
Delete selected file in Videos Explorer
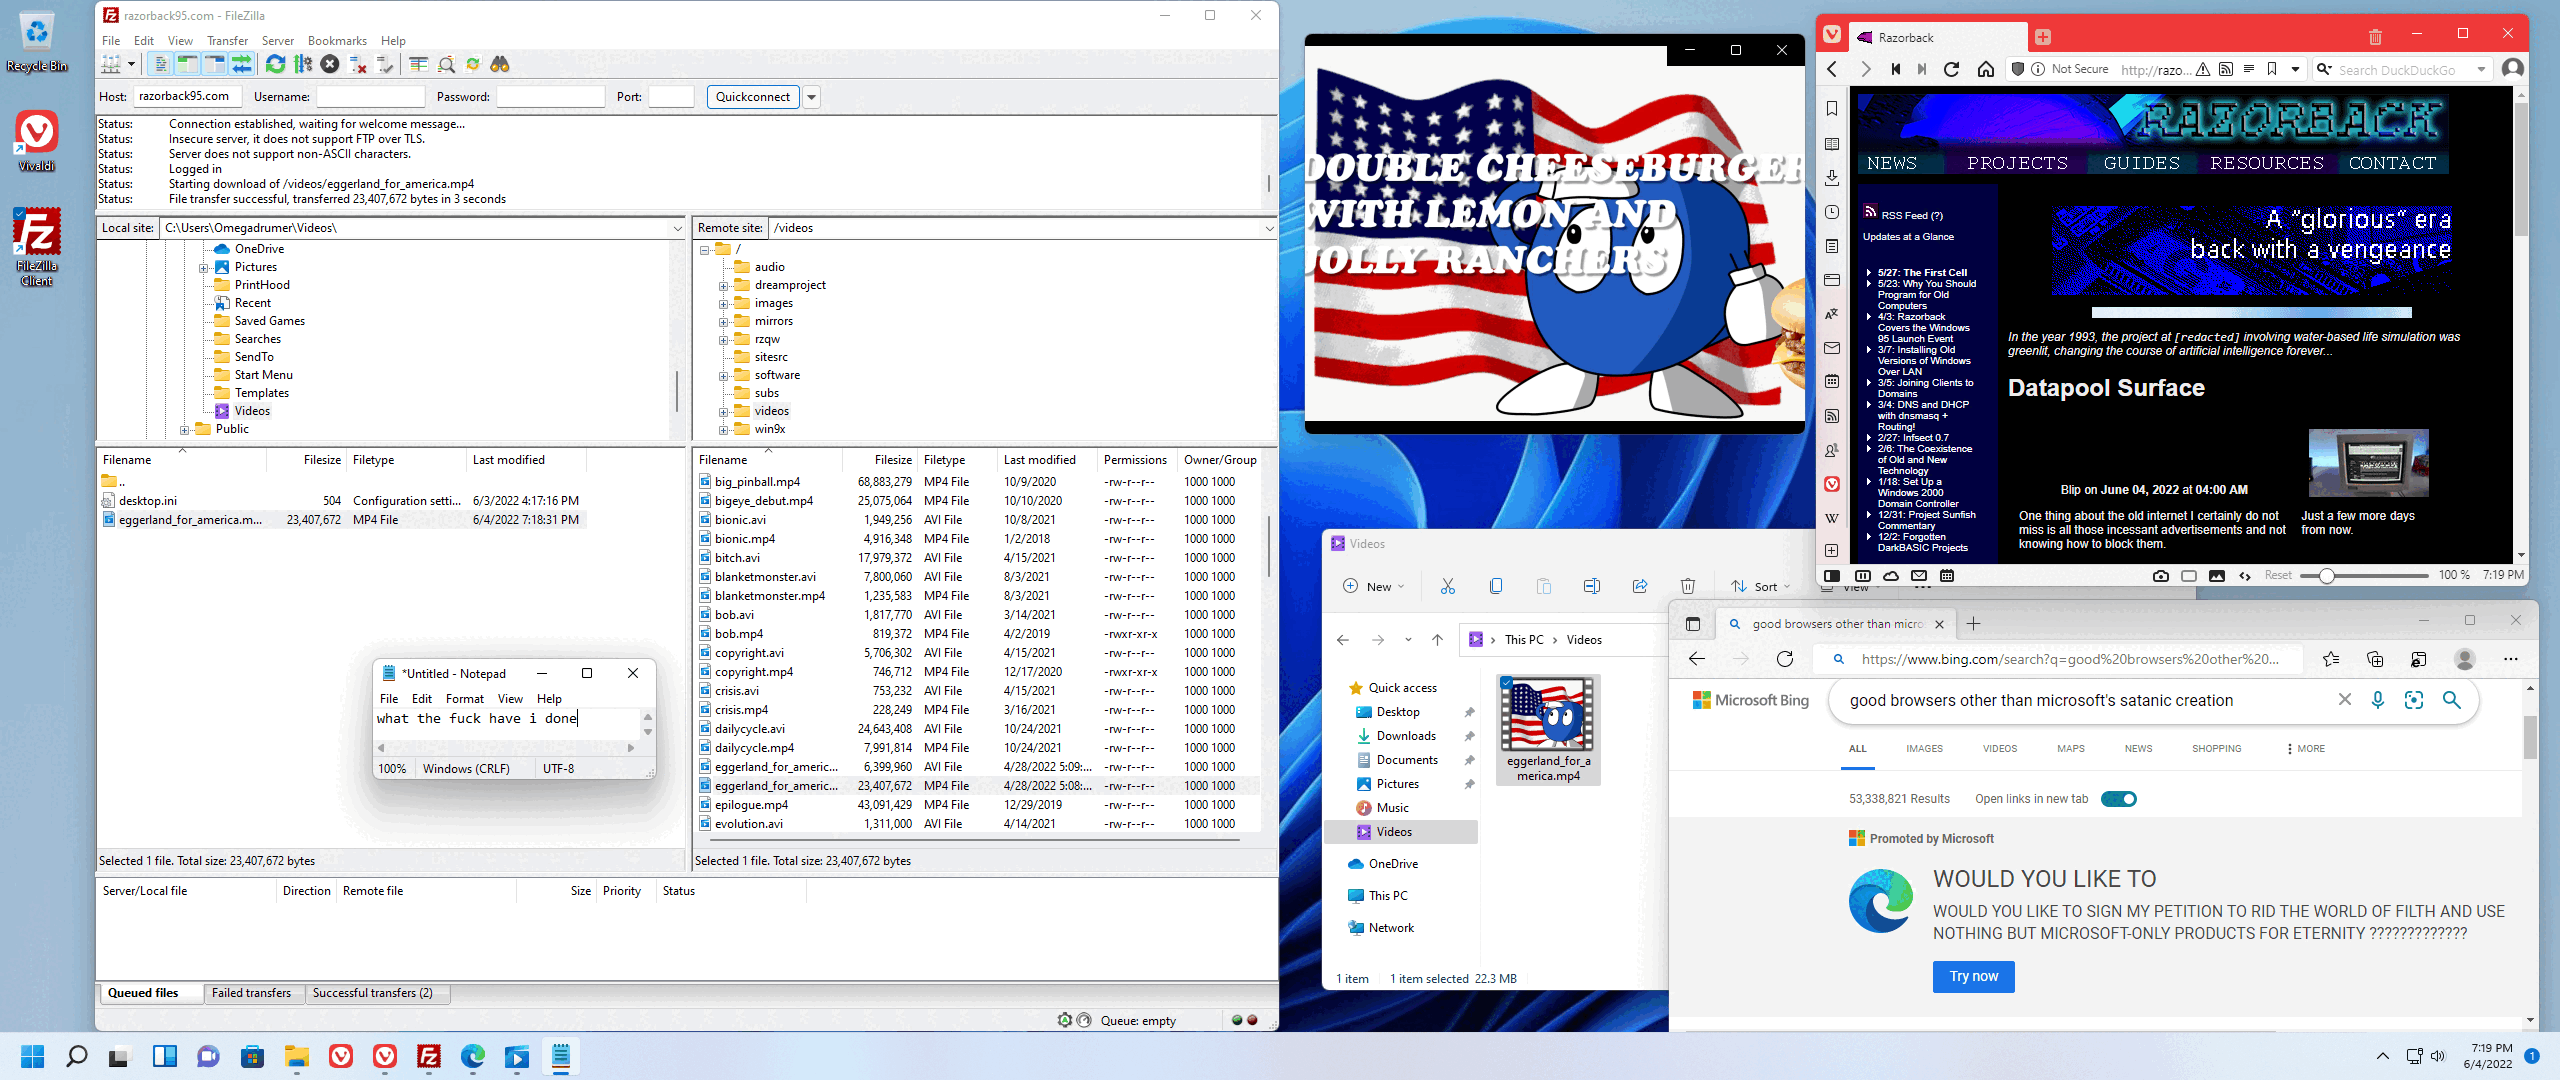[1688, 587]
